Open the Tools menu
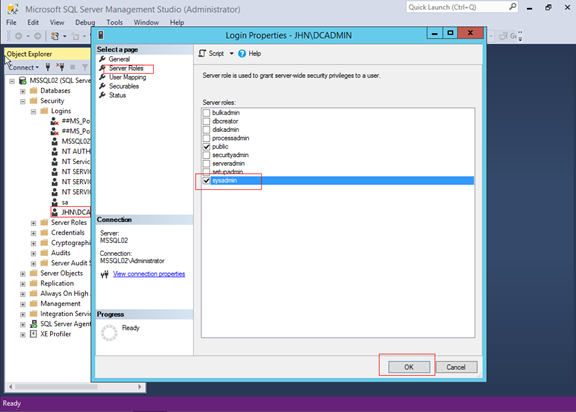The image size is (576, 412). (x=115, y=22)
